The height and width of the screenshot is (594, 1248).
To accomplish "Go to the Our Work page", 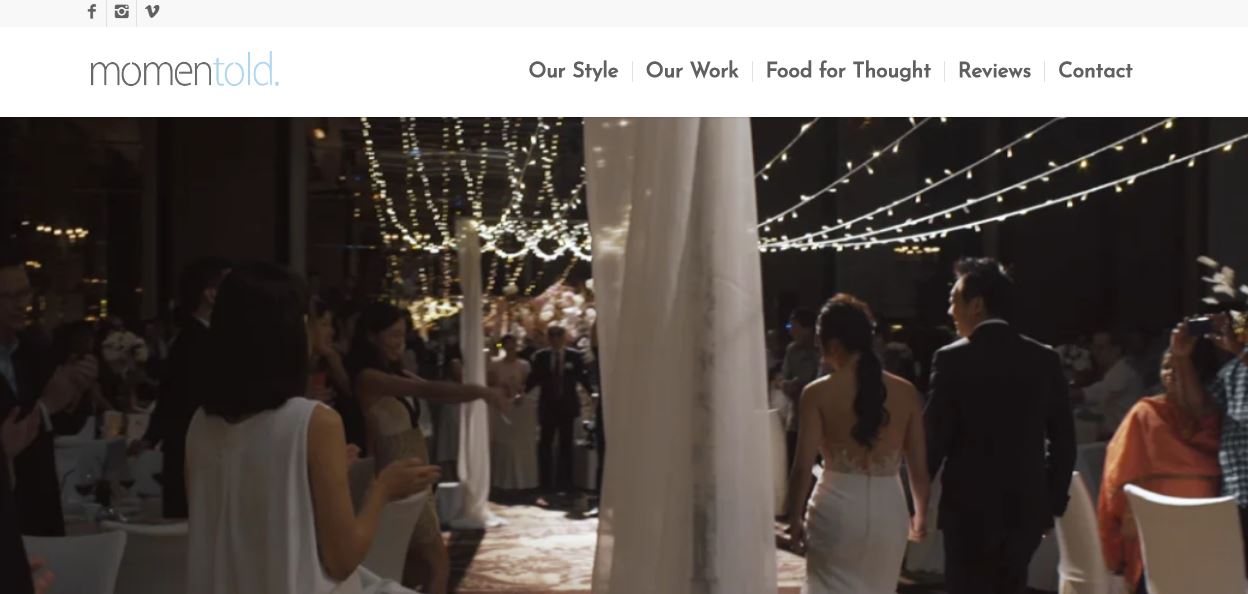I will pyautogui.click(x=692, y=71).
